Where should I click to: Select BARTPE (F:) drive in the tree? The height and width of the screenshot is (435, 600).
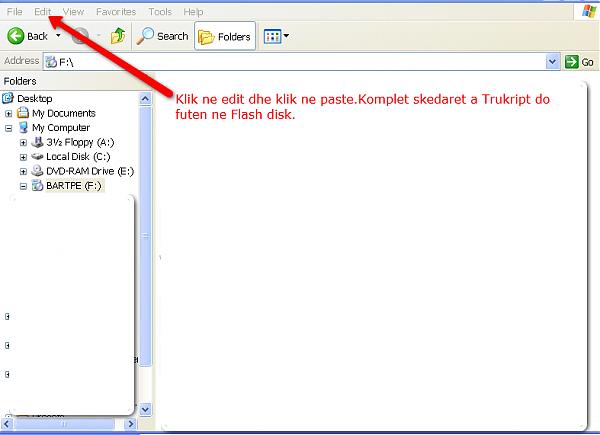pyautogui.click(x=74, y=186)
